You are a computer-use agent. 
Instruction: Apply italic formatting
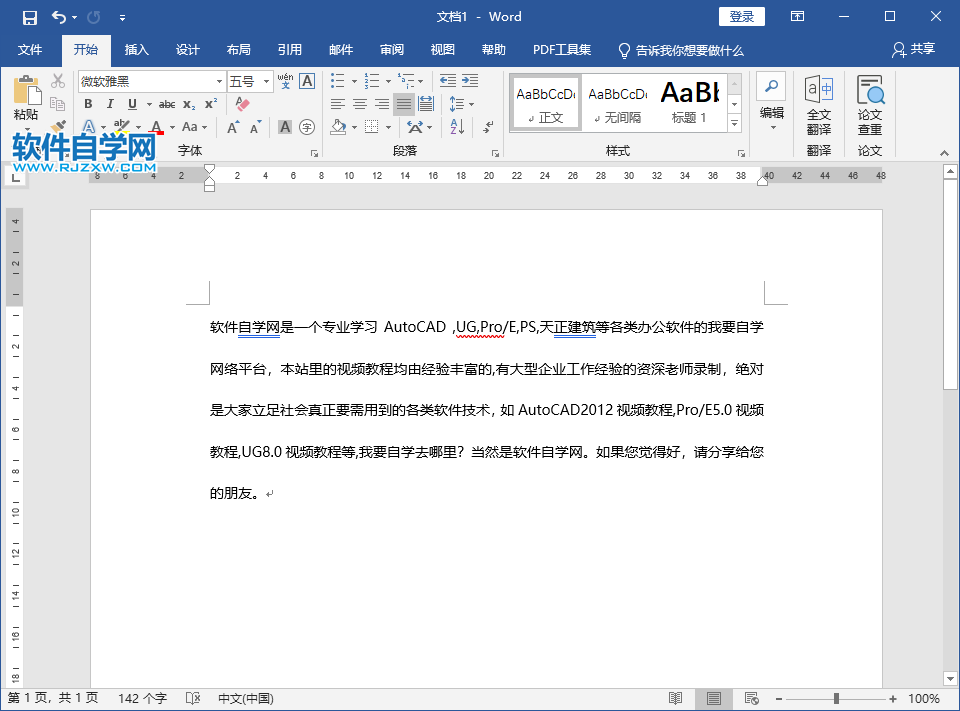pyautogui.click(x=110, y=104)
